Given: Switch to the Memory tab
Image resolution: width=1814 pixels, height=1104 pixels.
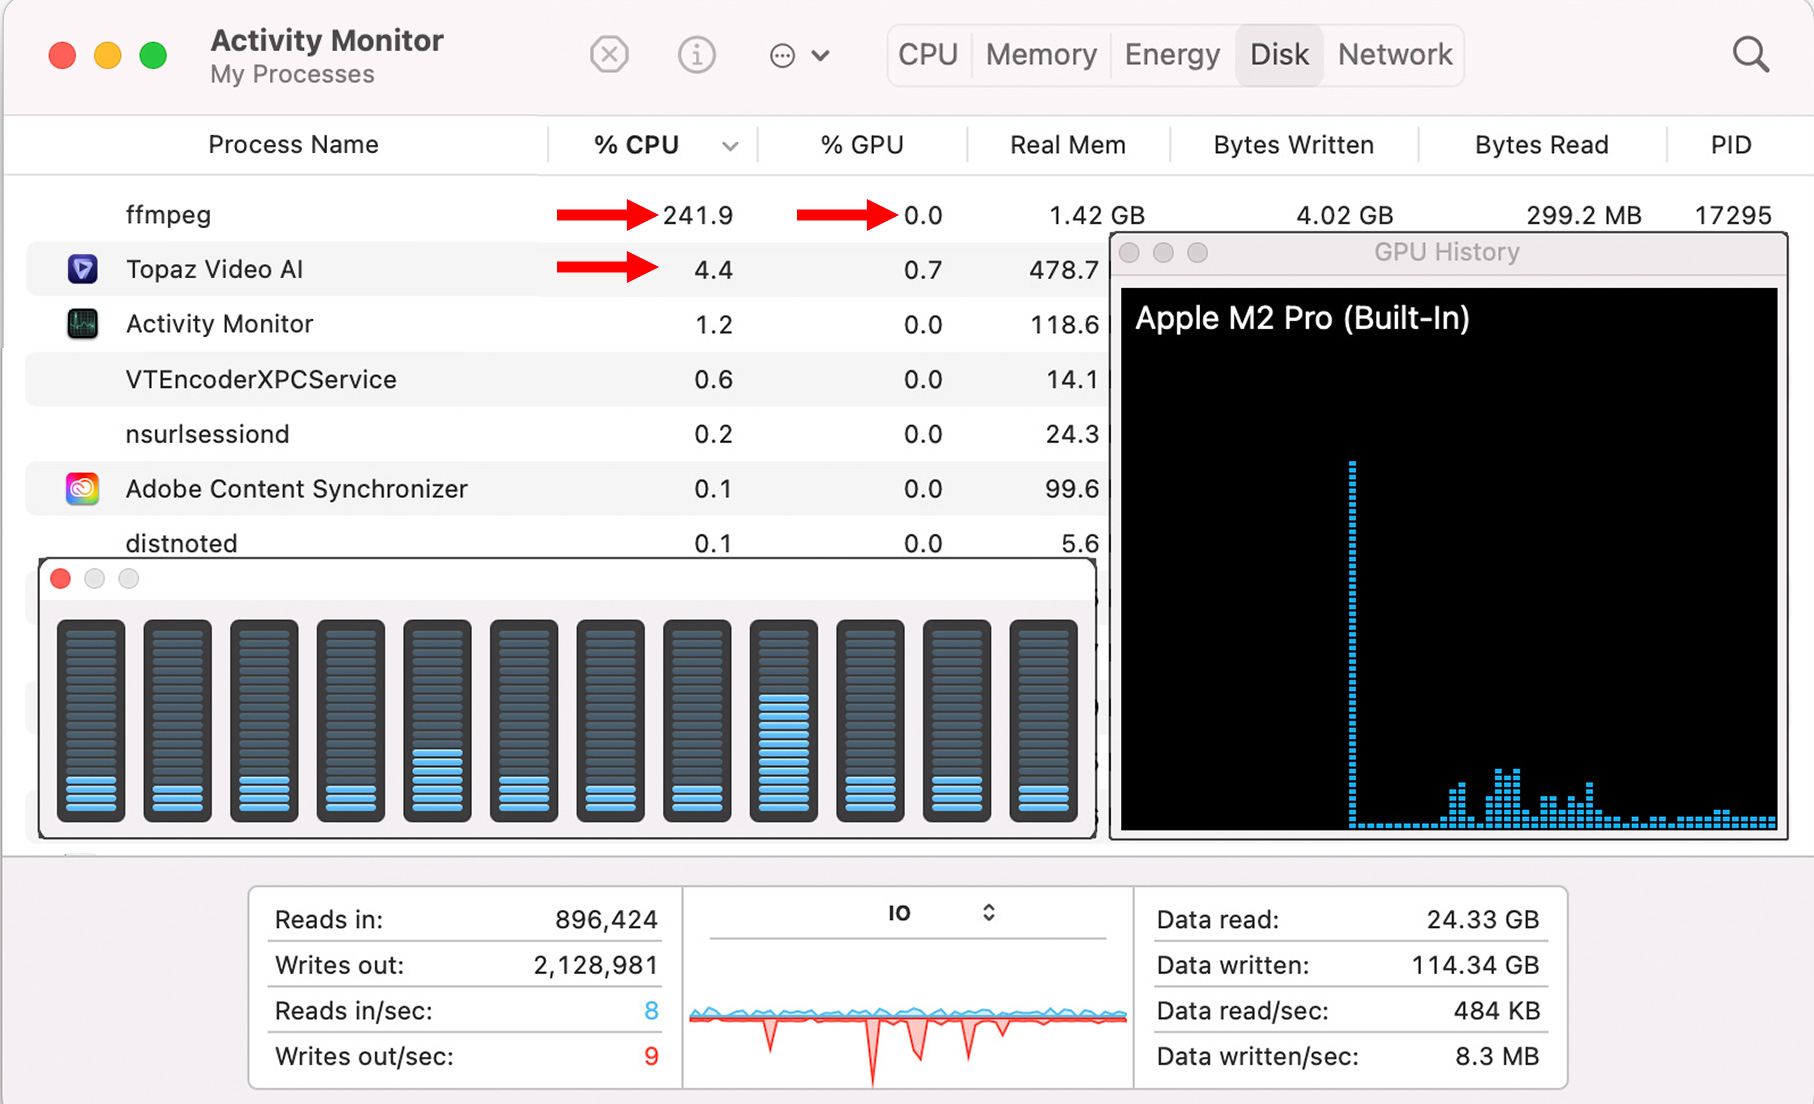Looking at the screenshot, I should click(x=1040, y=55).
